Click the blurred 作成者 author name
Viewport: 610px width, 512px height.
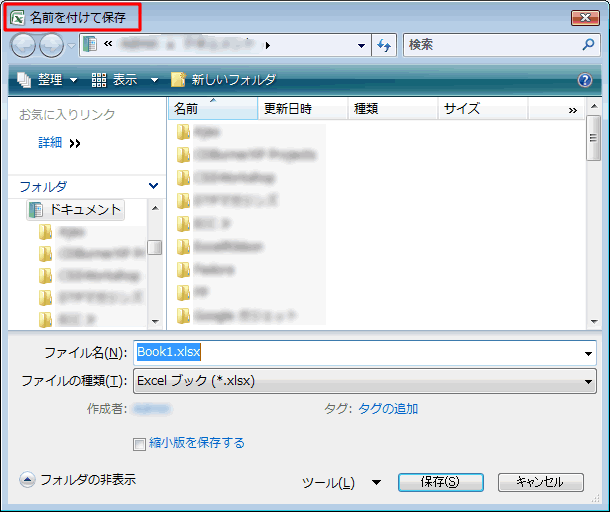tap(152, 409)
